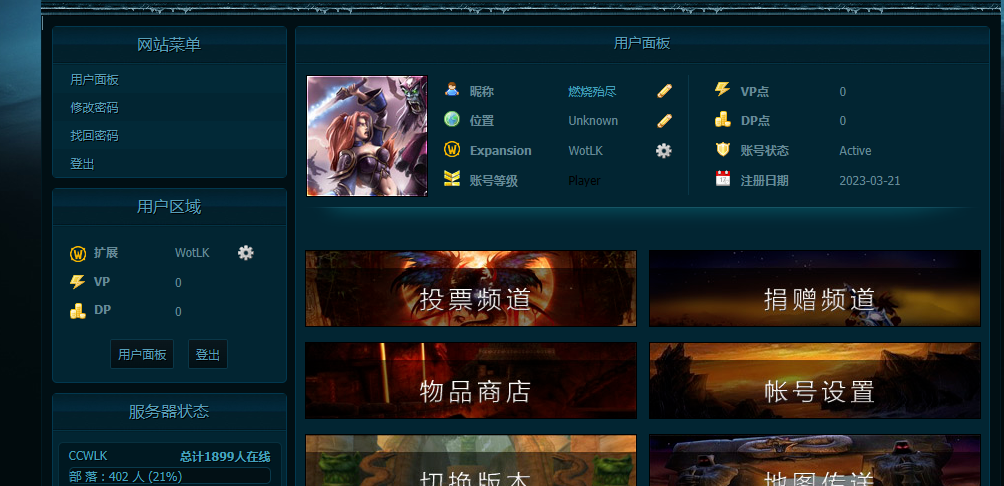Click the user avatar image
1004x486 pixels.
[x=367, y=136]
